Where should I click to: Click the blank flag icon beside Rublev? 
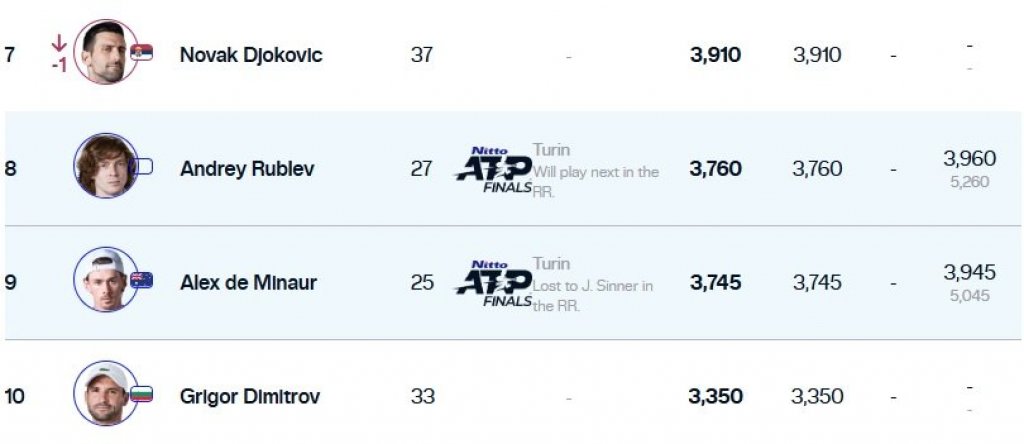coord(142,166)
